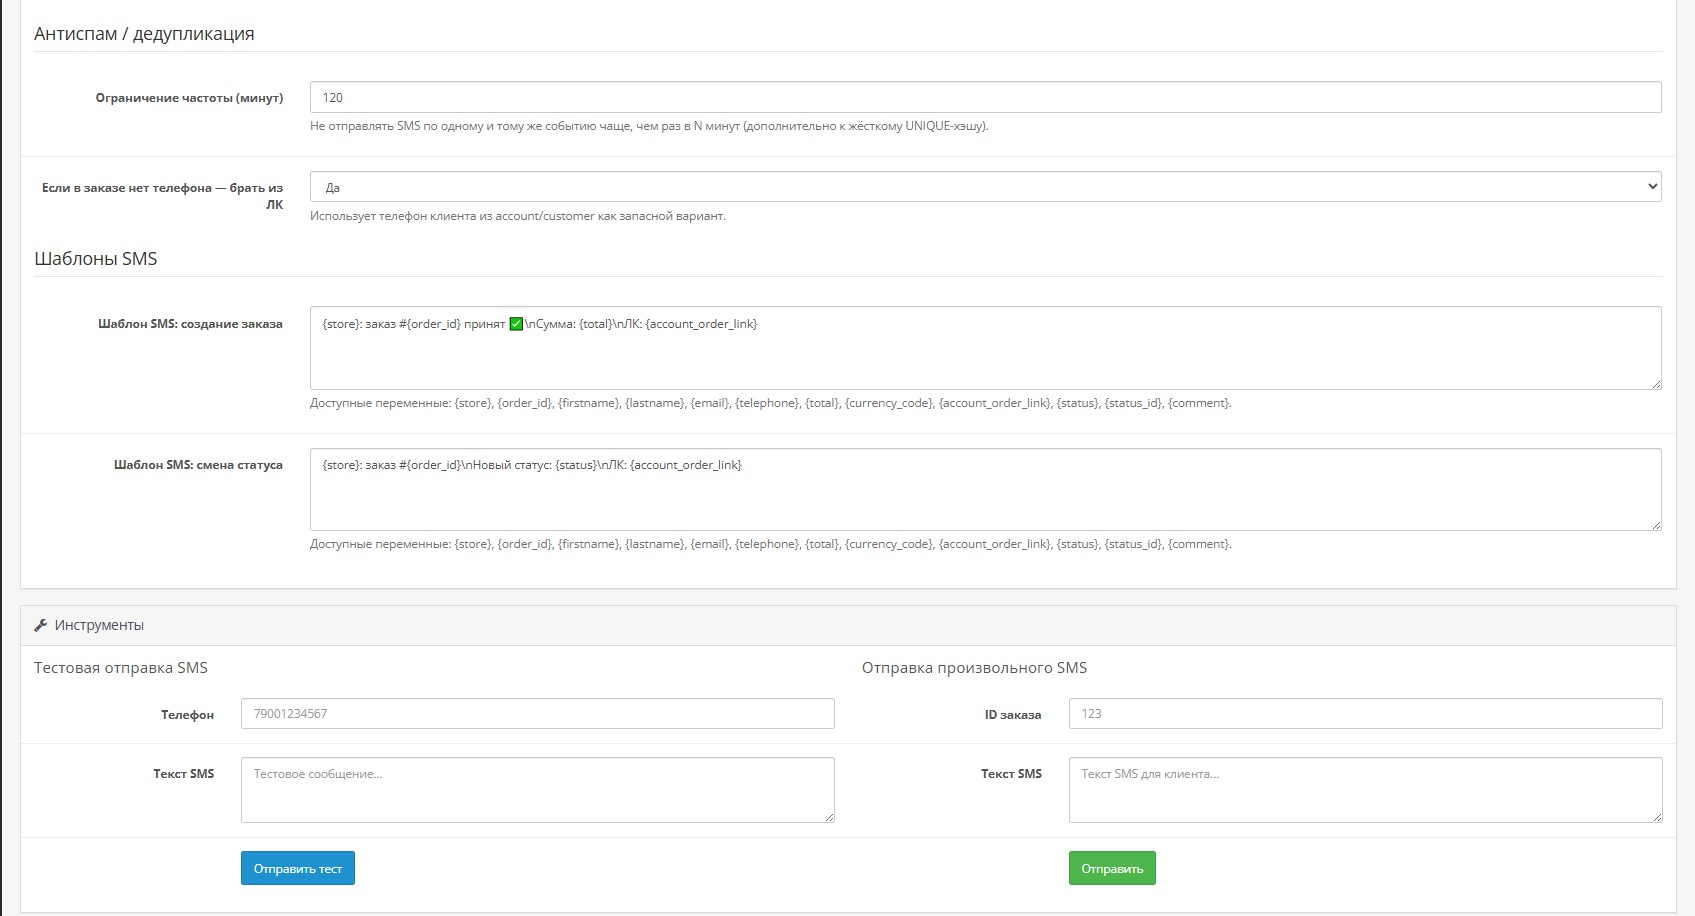Open the phone fallback from ЛК dropdown
This screenshot has height=916, width=1695.
point(985,187)
